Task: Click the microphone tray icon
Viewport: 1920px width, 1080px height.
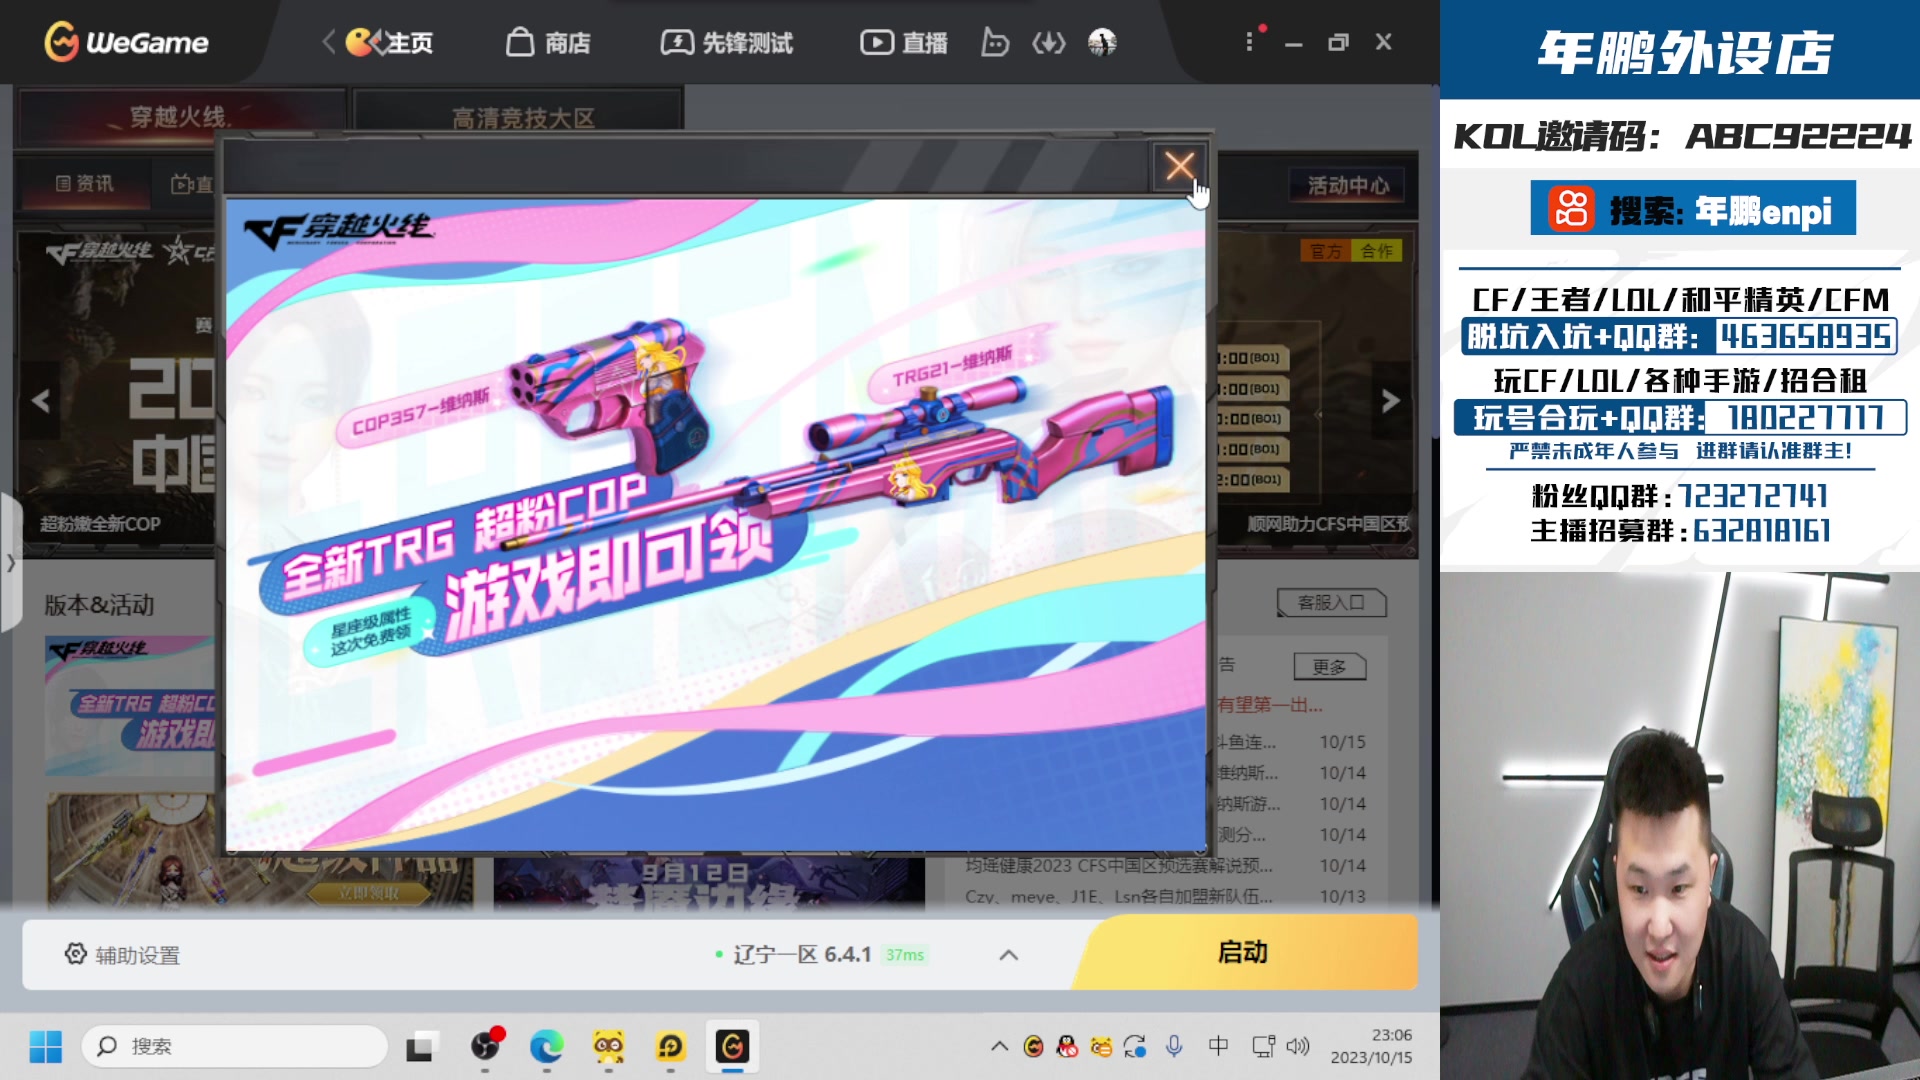Action: 1175,1046
